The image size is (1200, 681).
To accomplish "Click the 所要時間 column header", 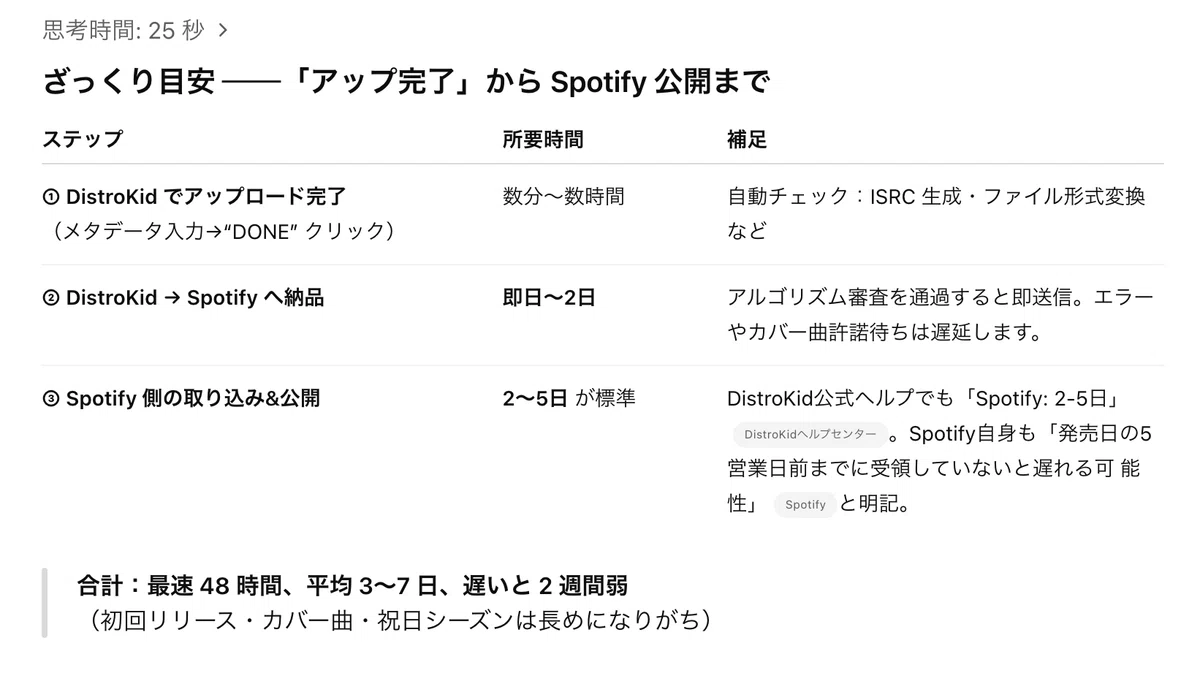I will 542,139.
